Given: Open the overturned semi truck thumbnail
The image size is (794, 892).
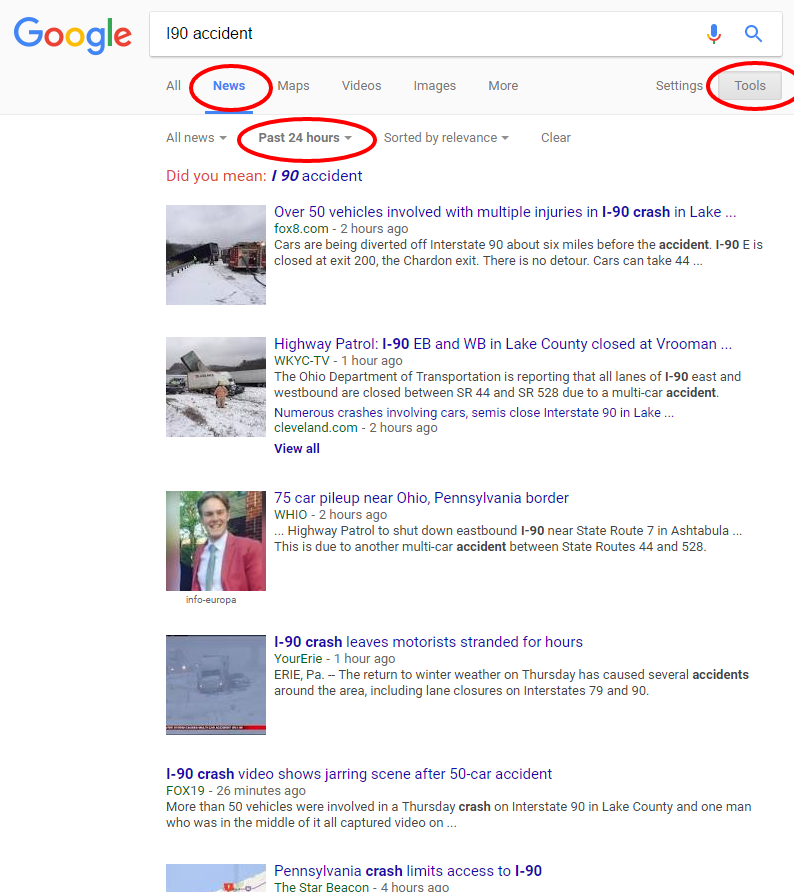Looking at the screenshot, I should [x=216, y=387].
